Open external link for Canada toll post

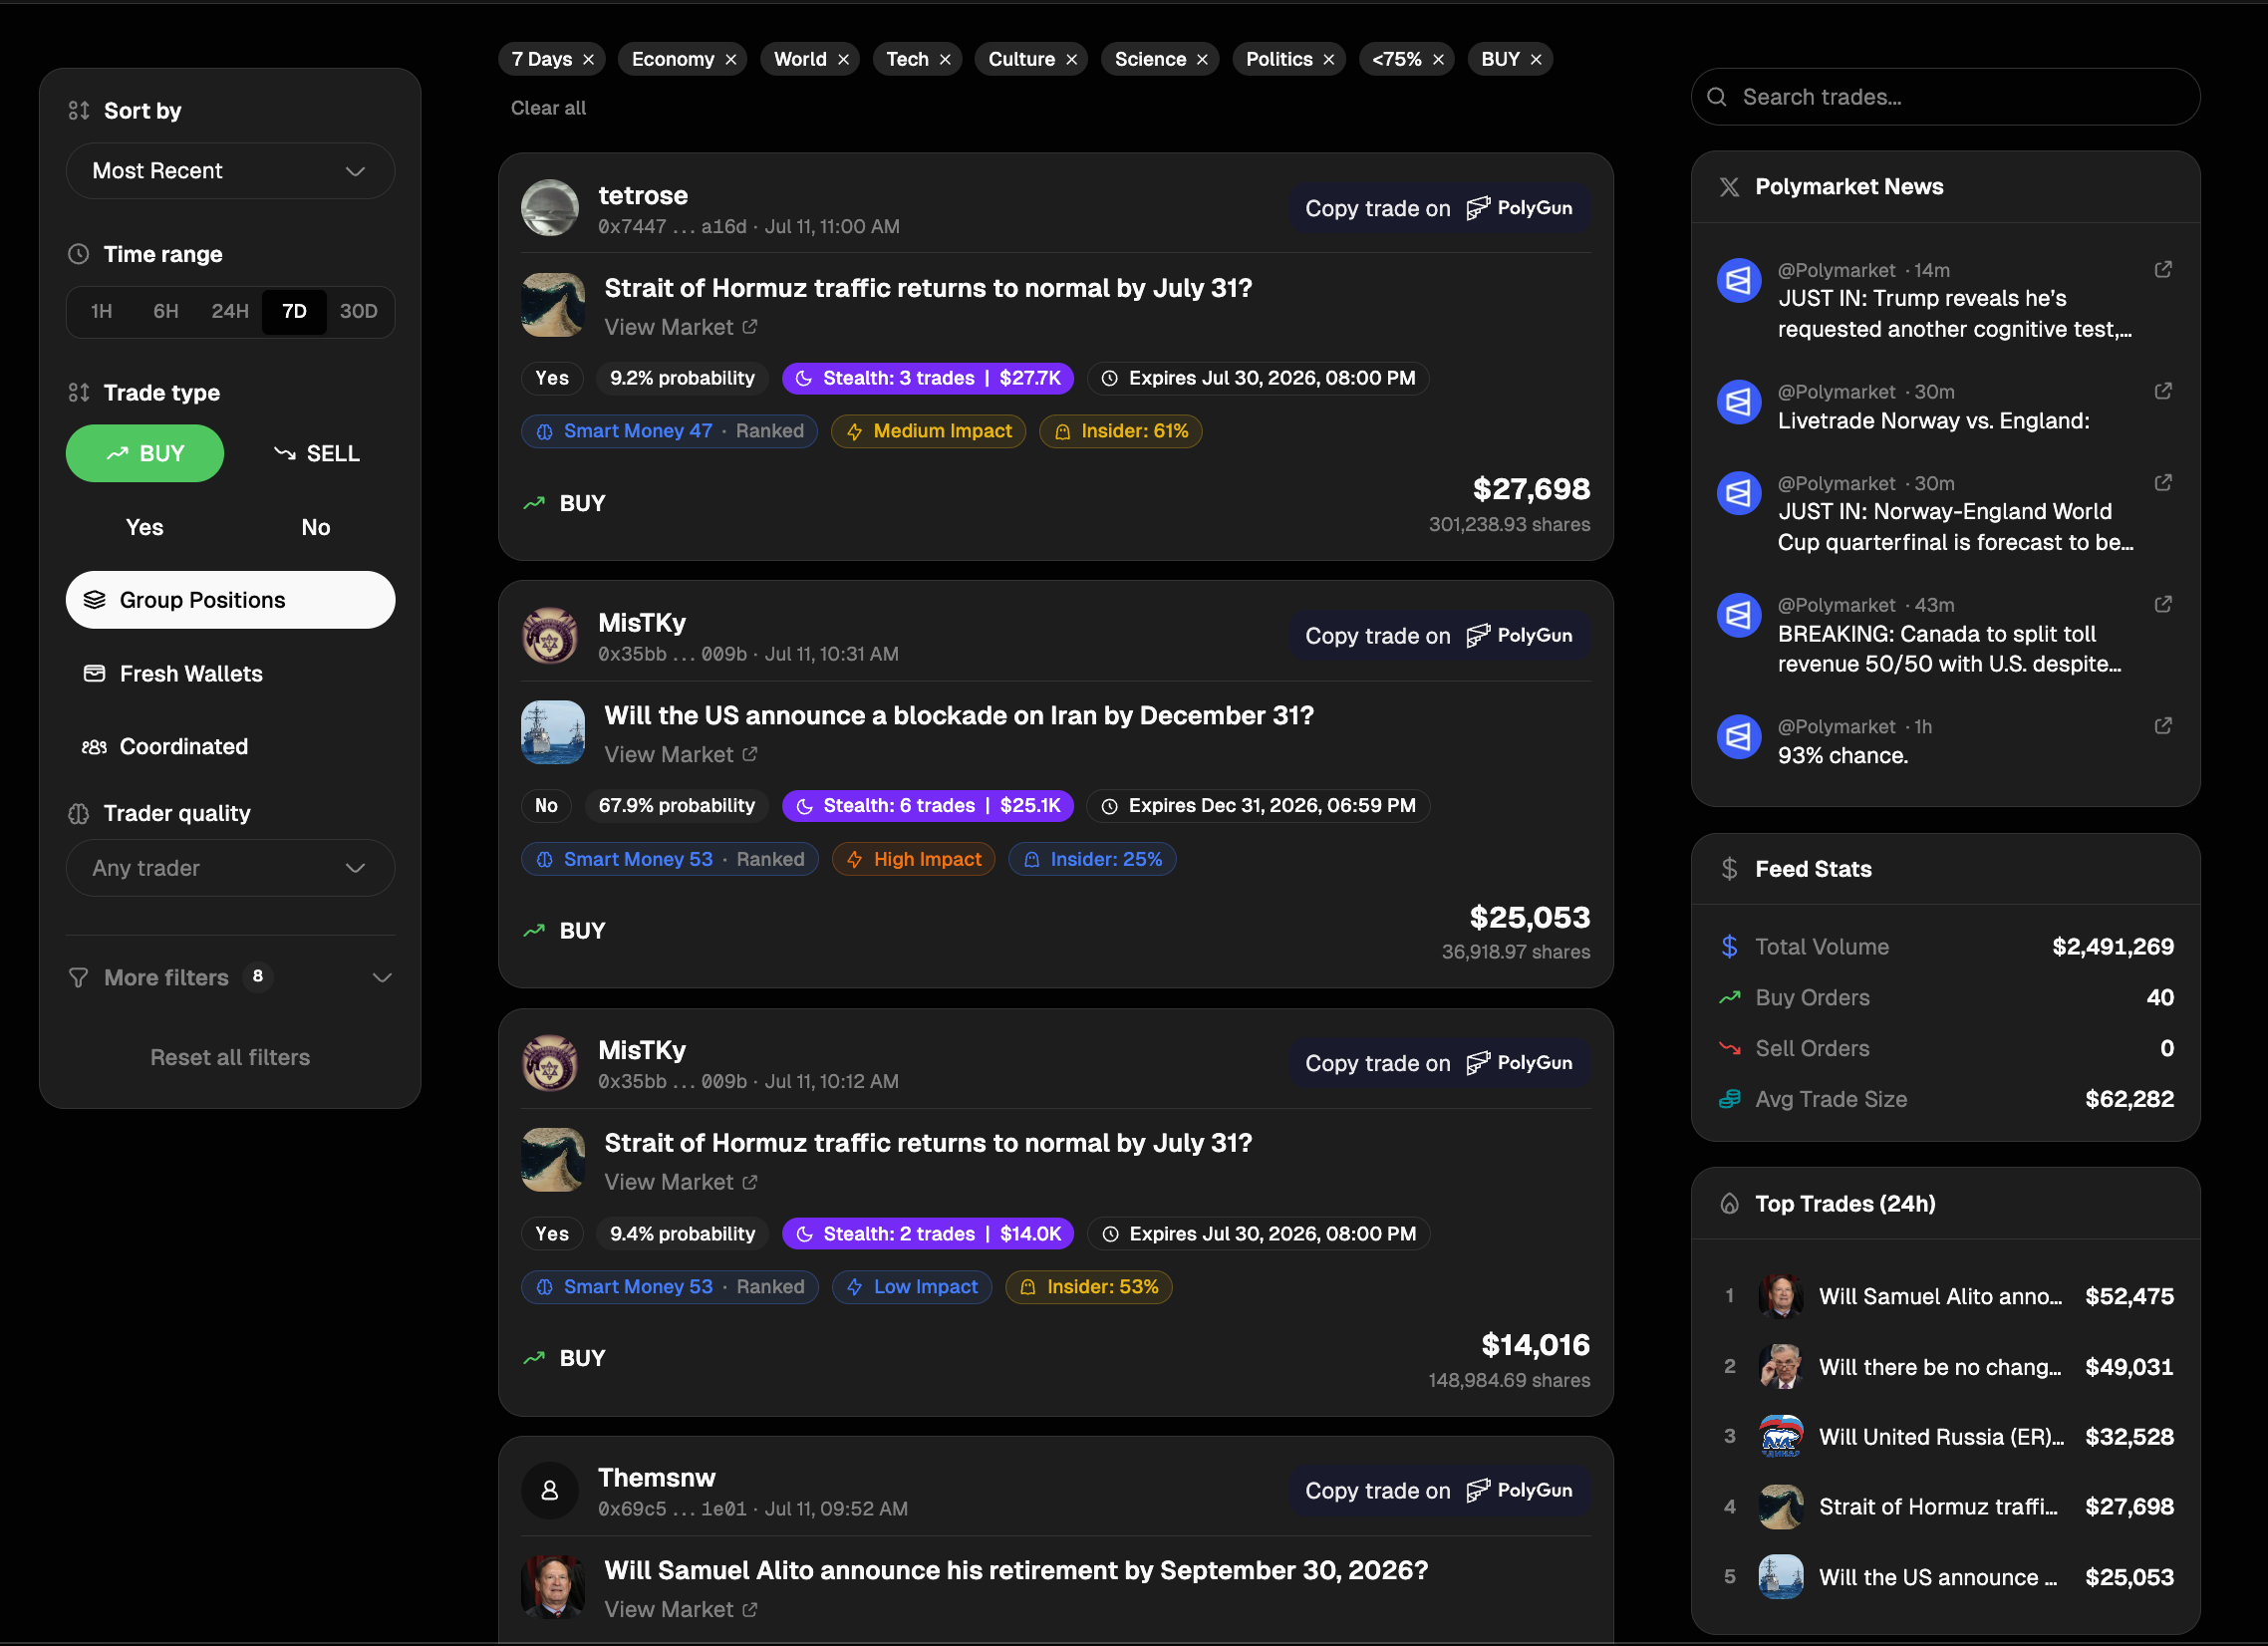click(x=2163, y=604)
